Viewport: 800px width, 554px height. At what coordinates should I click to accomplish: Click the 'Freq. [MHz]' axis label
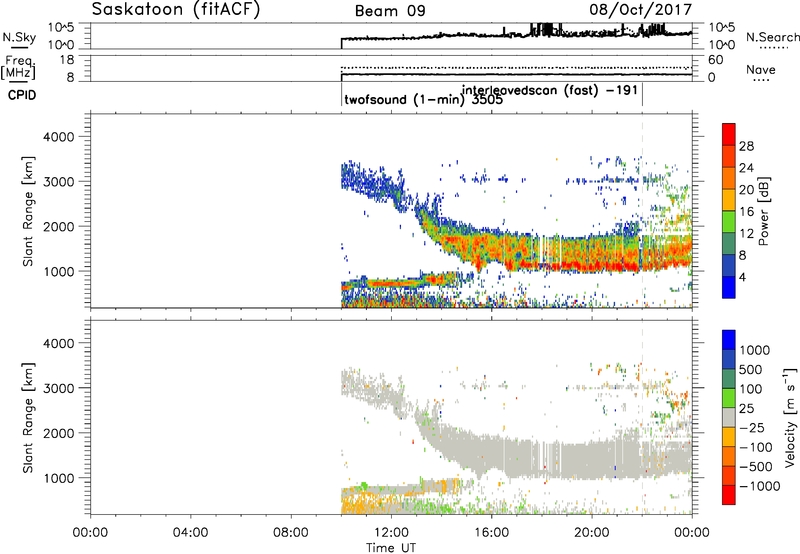click(20, 68)
